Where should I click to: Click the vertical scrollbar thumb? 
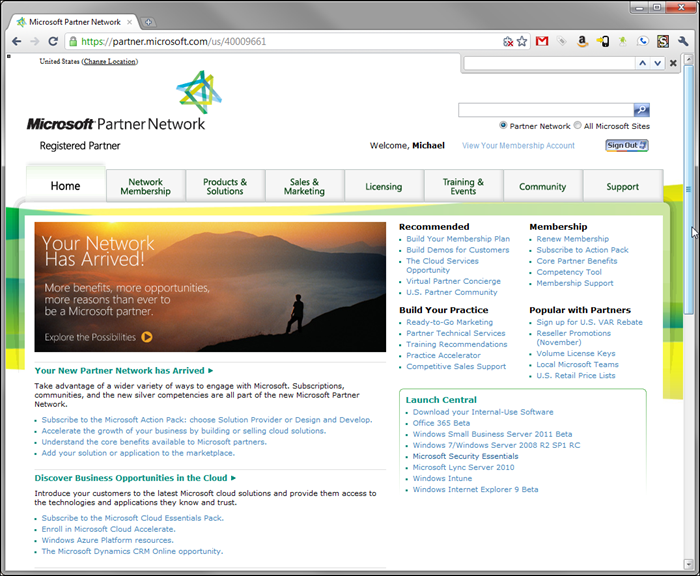coord(688,189)
